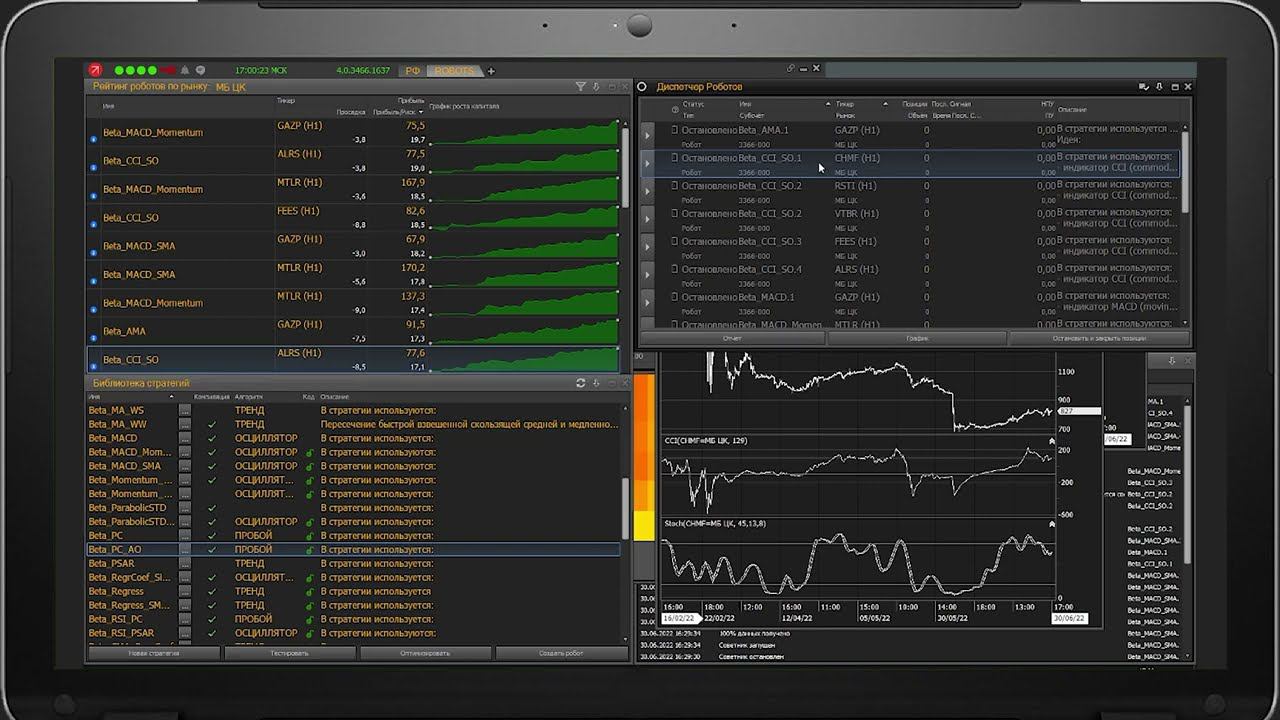
Task: Click the Тестировать button
Action: pos(290,653)
